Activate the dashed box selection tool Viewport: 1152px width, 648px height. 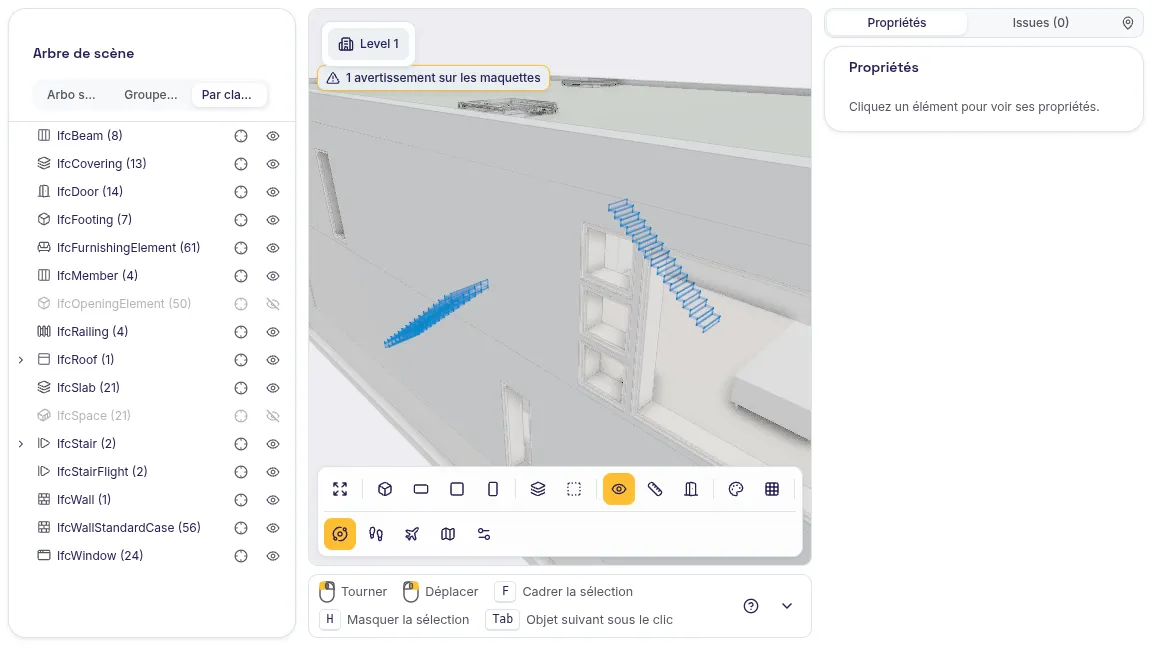[574, 489]
